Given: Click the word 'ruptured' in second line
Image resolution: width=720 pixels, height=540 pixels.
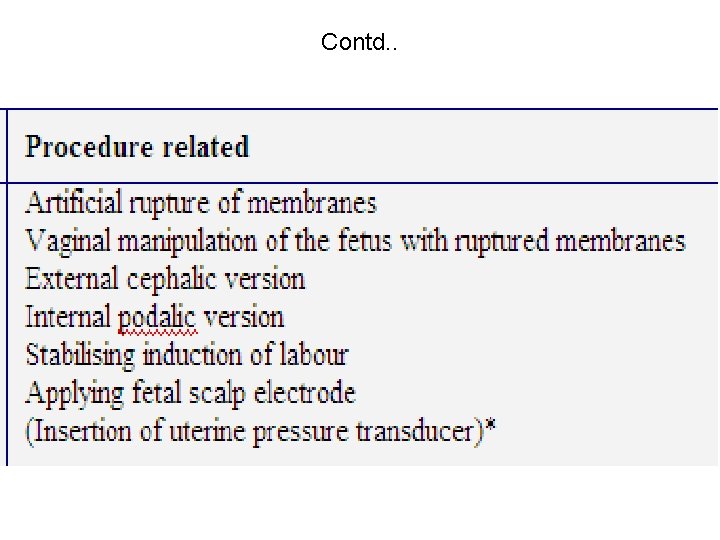Looking at the screenshot, I should click(501, 242).
